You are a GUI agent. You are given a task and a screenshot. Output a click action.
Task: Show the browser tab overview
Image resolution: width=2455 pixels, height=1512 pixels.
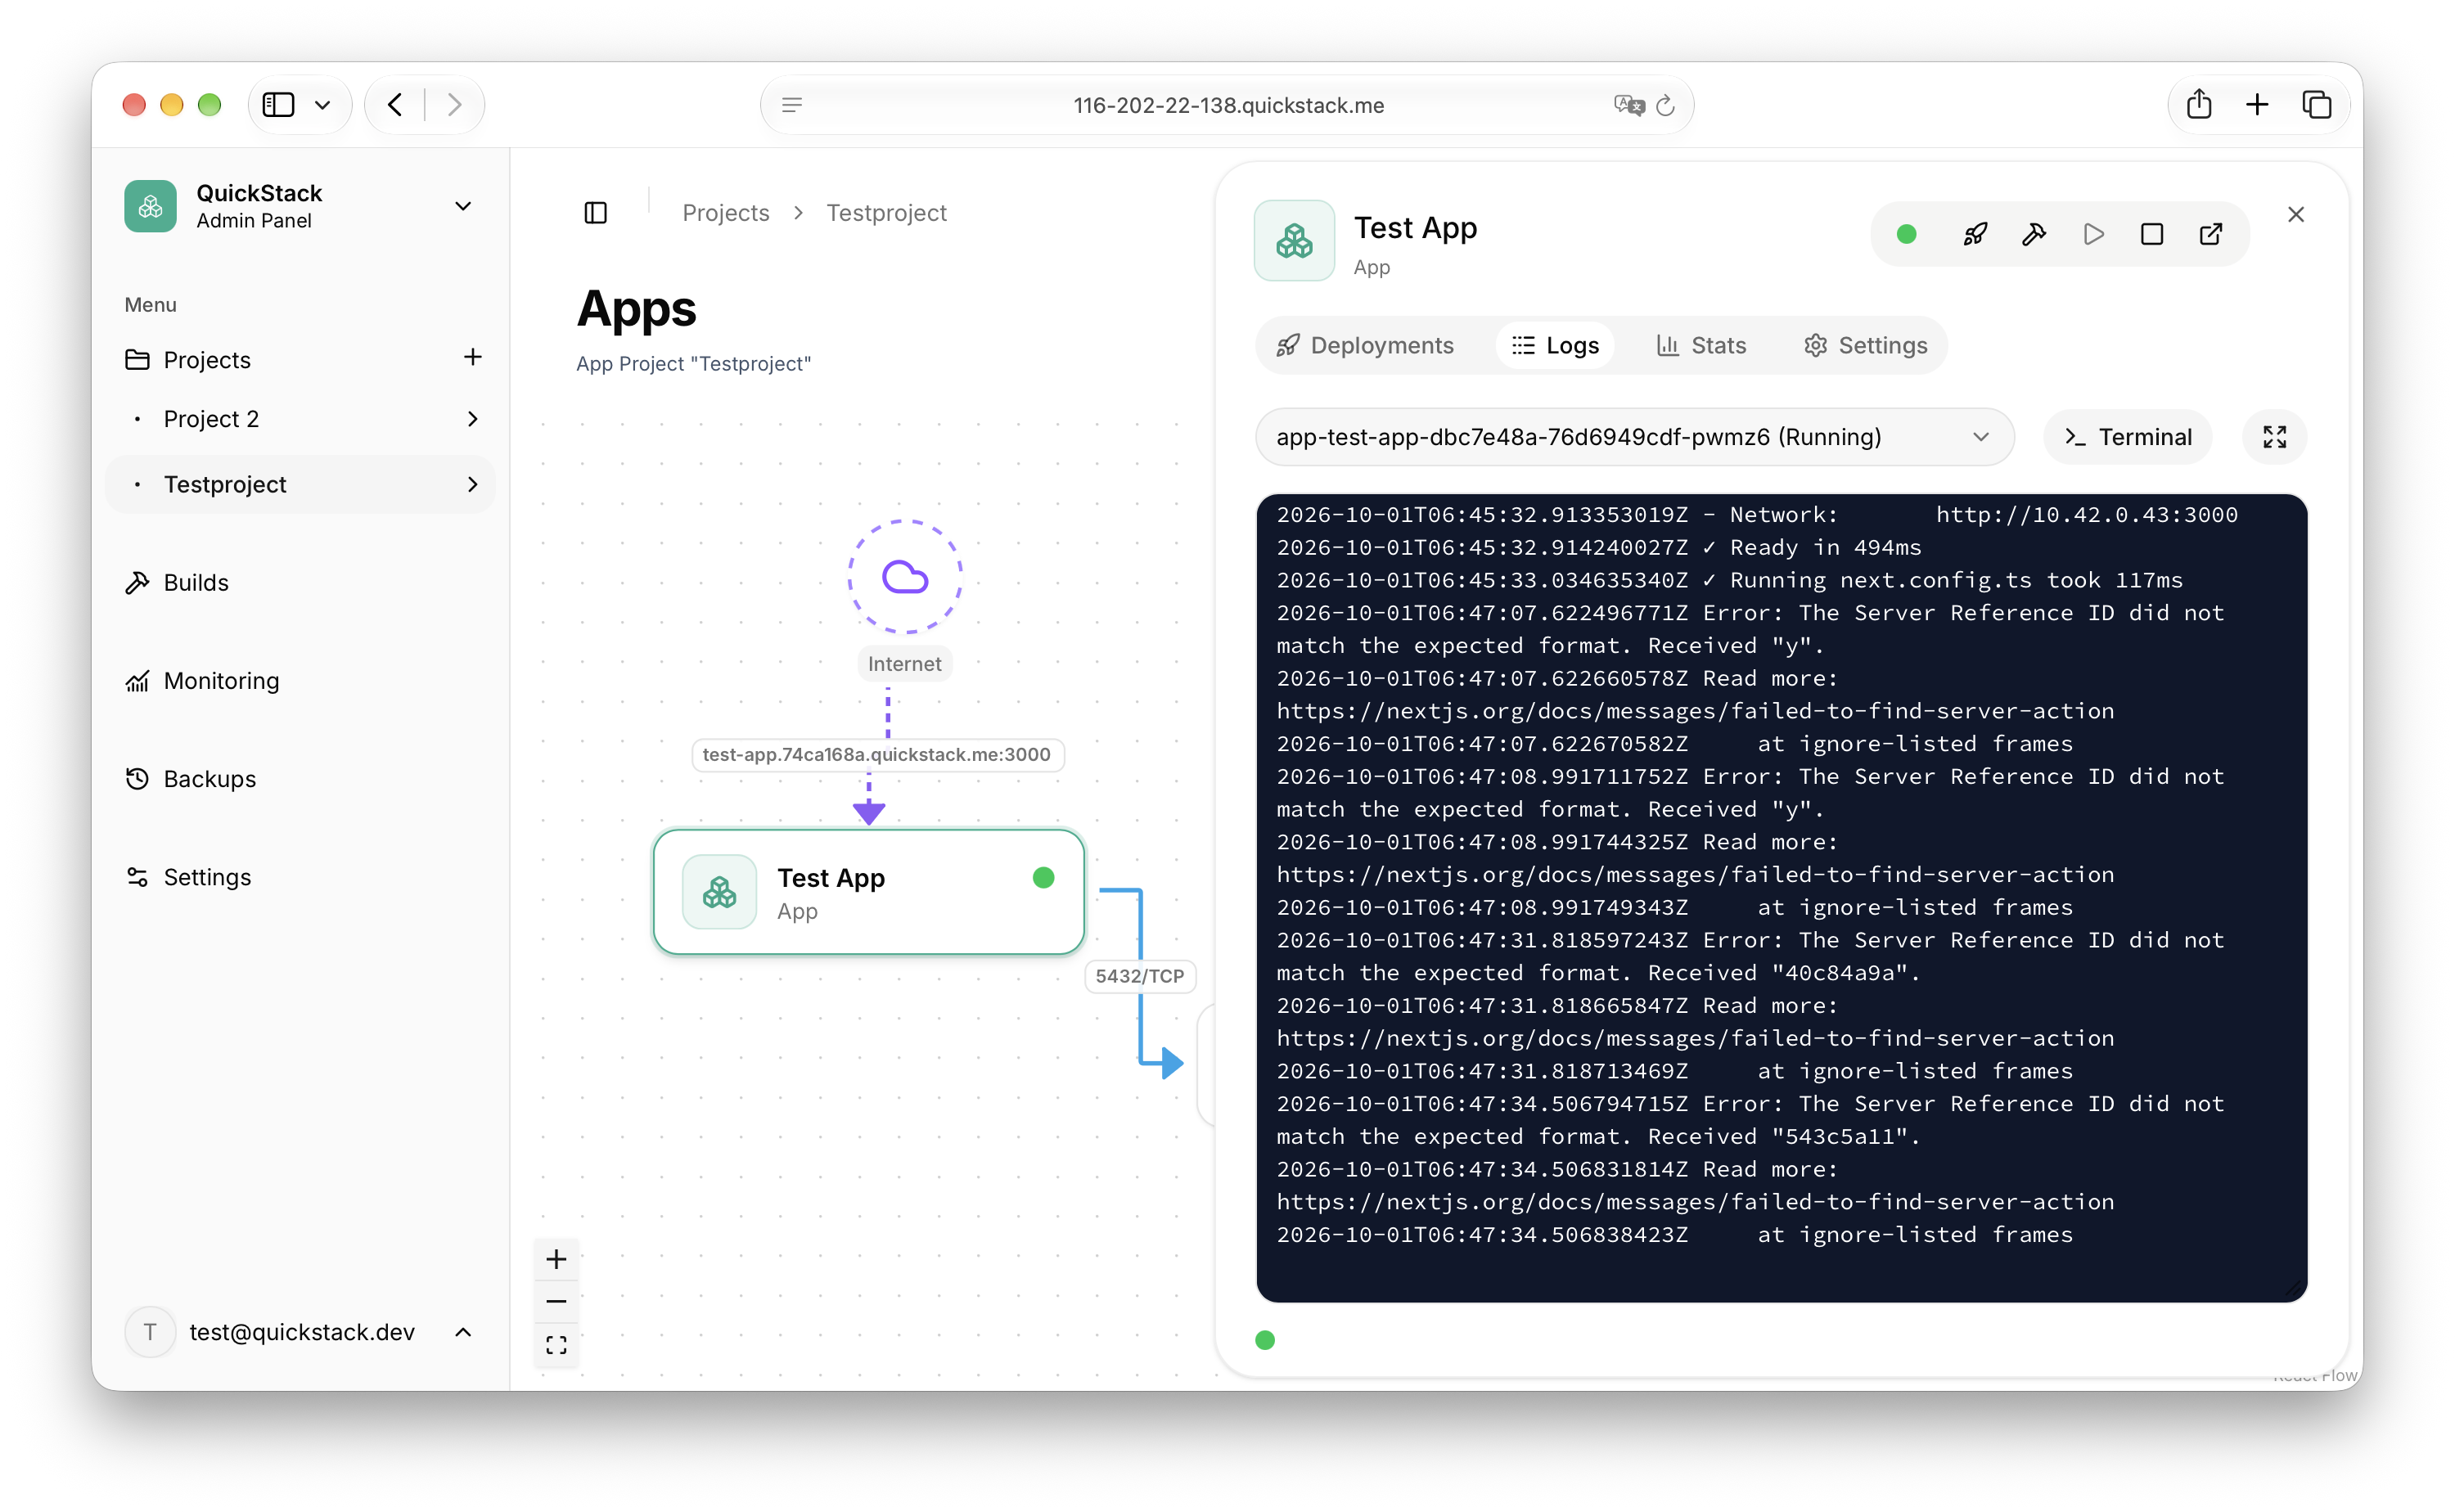[2317, 104]
